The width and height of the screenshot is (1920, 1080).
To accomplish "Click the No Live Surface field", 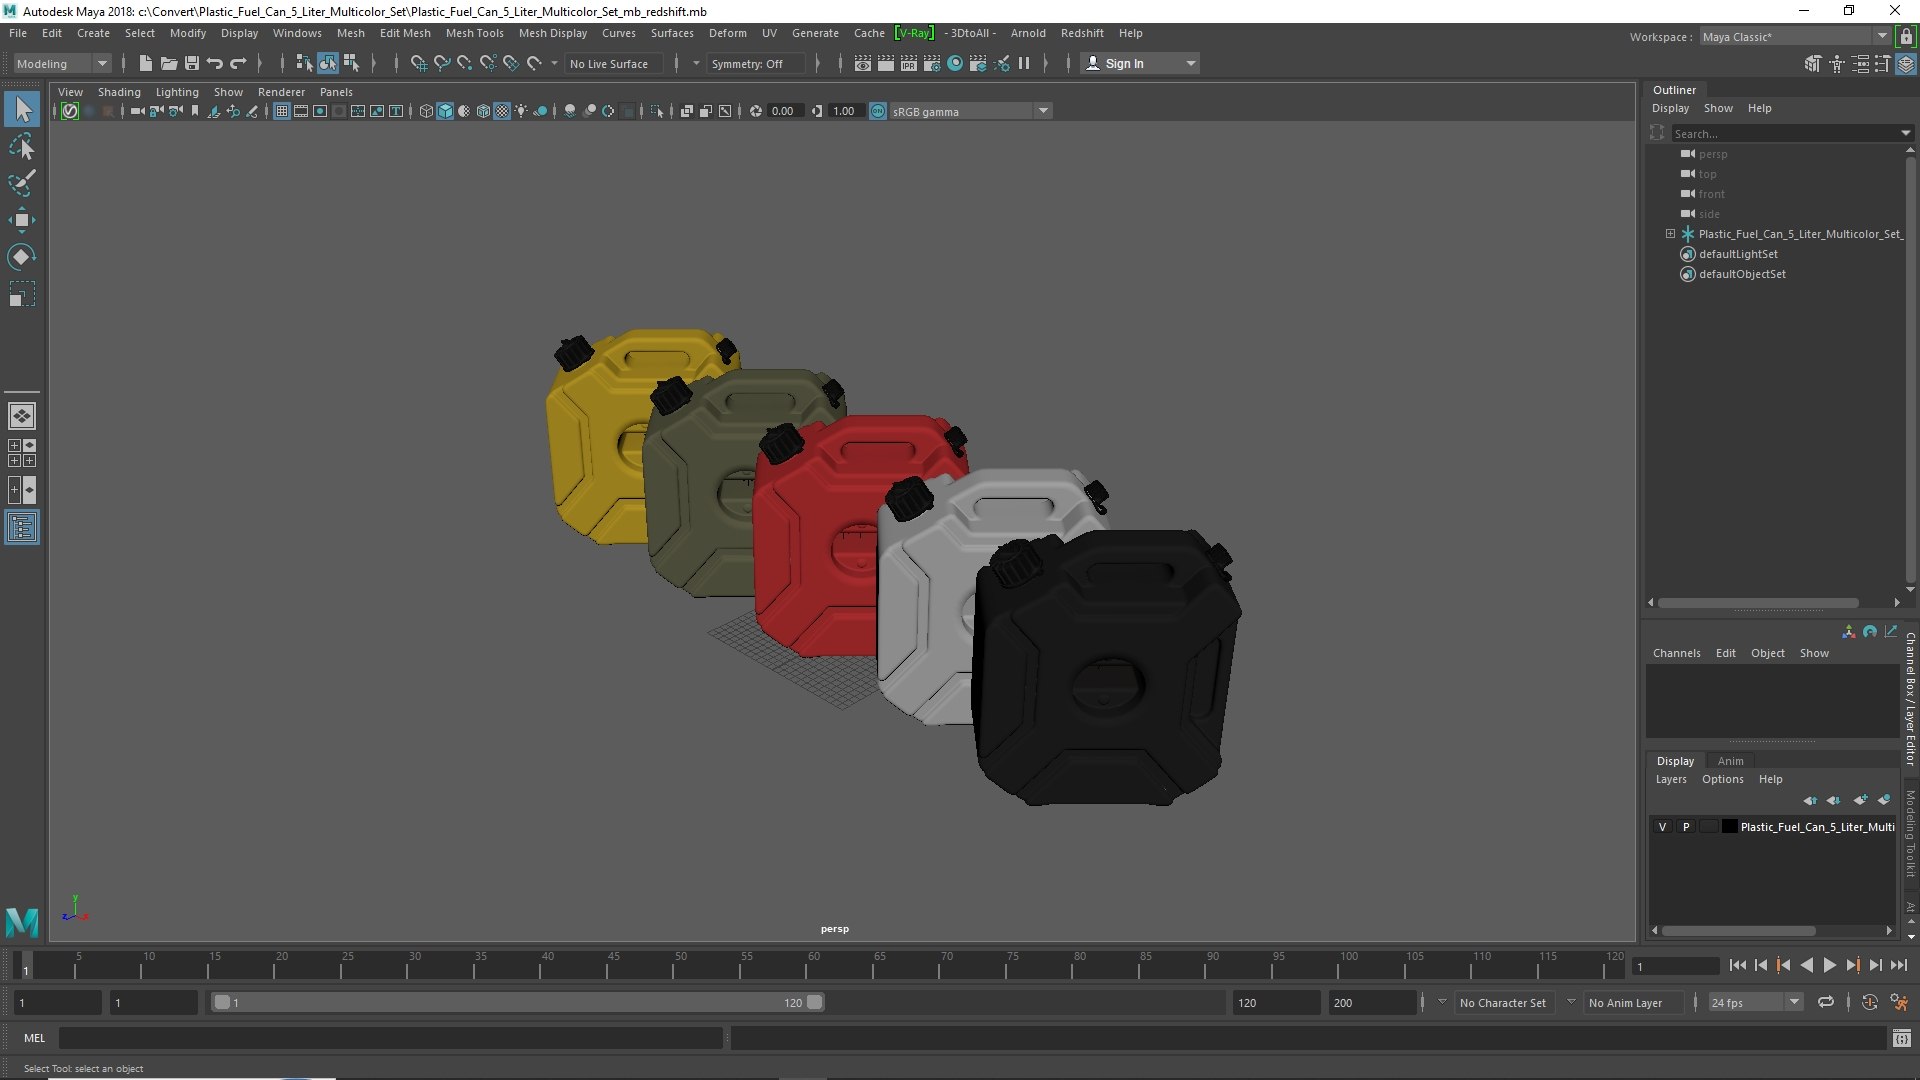I will (x=614, y=63).
